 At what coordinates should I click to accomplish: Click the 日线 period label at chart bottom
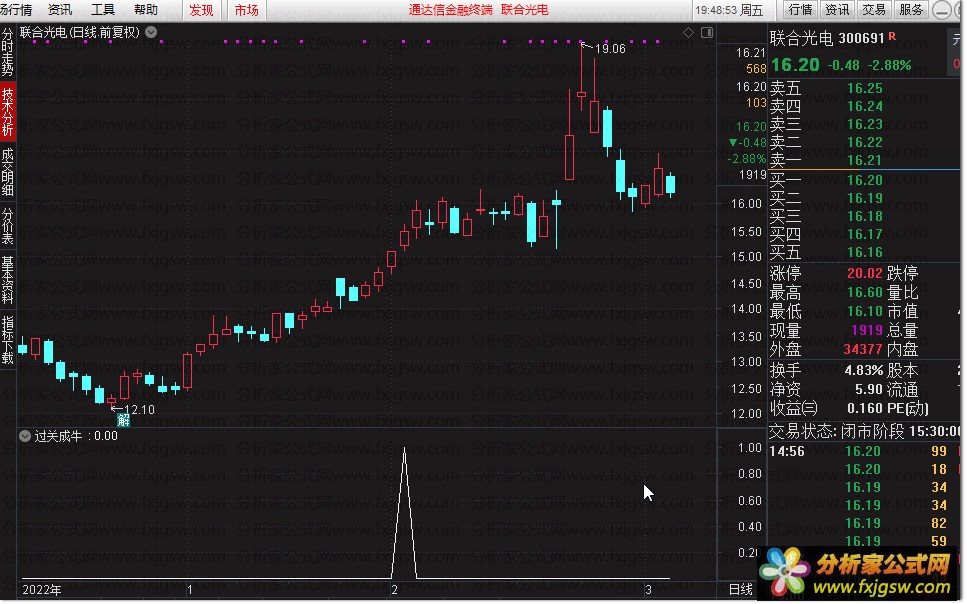coord(741,590)
